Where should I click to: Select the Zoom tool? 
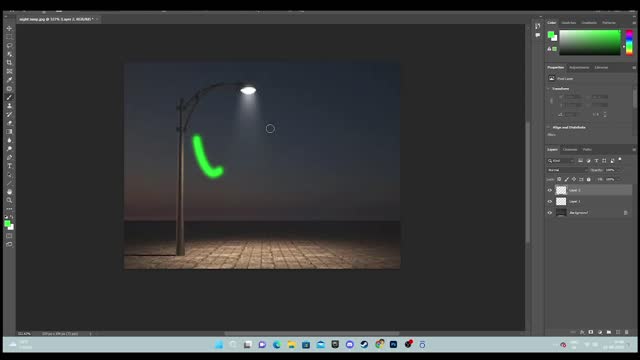(x=9, y=200)
